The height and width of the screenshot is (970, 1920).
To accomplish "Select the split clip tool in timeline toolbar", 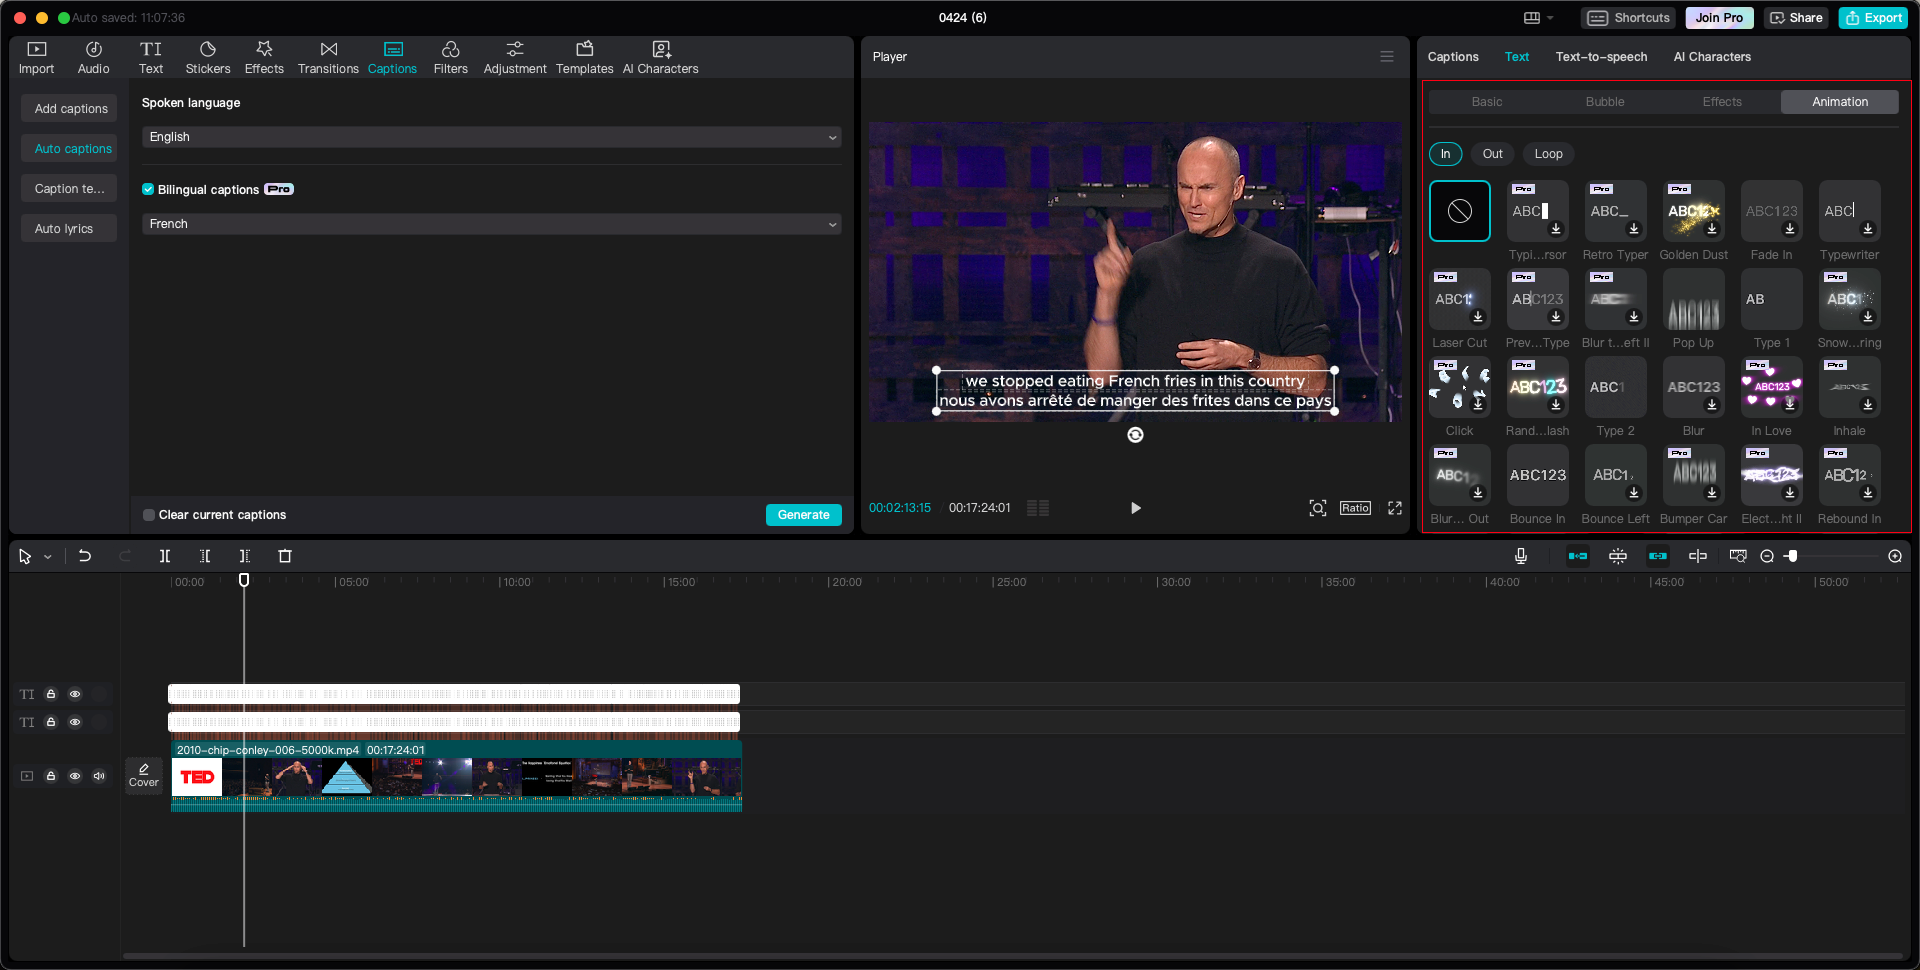I will (165, 556).
